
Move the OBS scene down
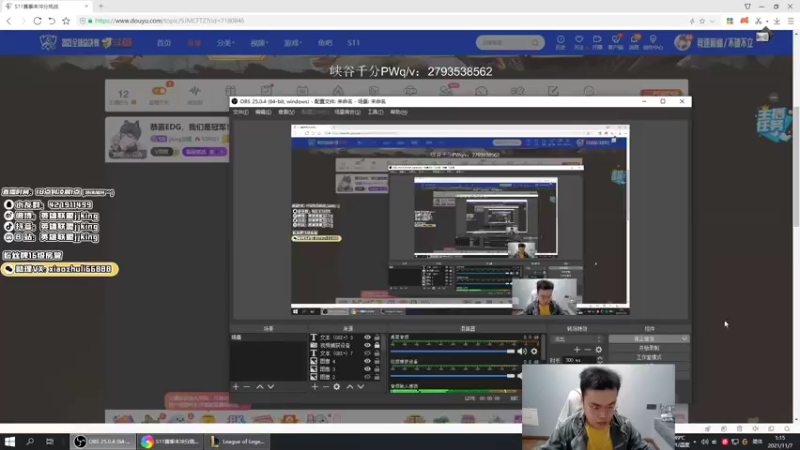[271, 387]
